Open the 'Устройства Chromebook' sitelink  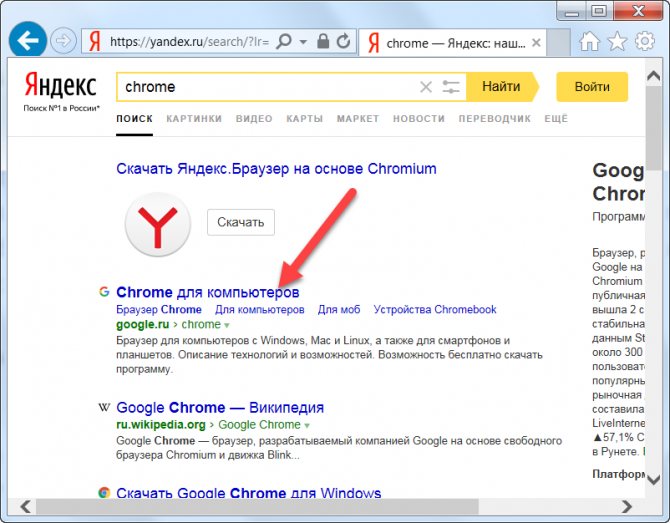[x=435, y=309]
